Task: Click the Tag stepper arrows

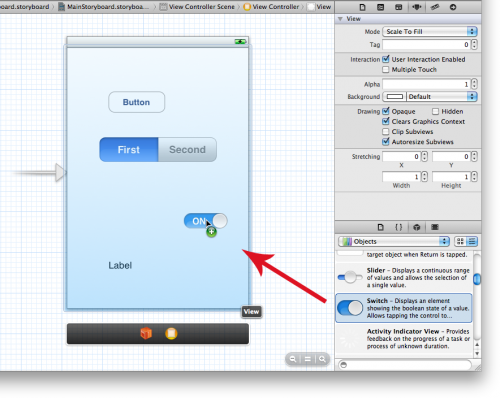Action: click(x=474, y=44)
